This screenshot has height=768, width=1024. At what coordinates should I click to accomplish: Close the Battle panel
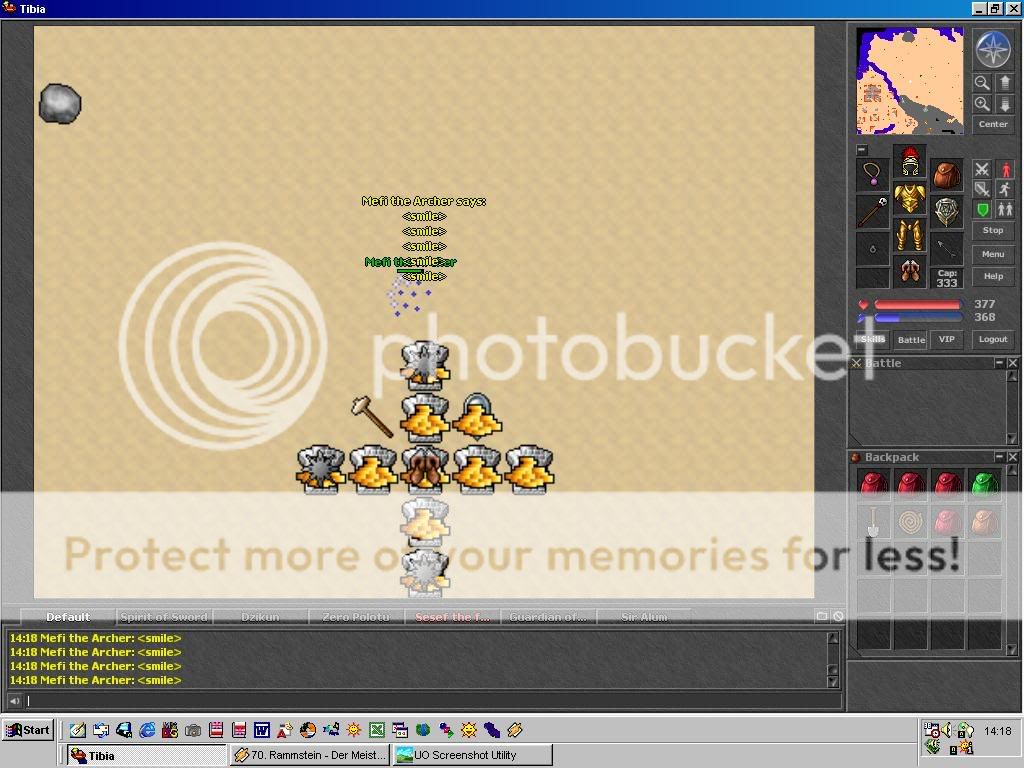pyautogui.click(x=1012, y=362)
